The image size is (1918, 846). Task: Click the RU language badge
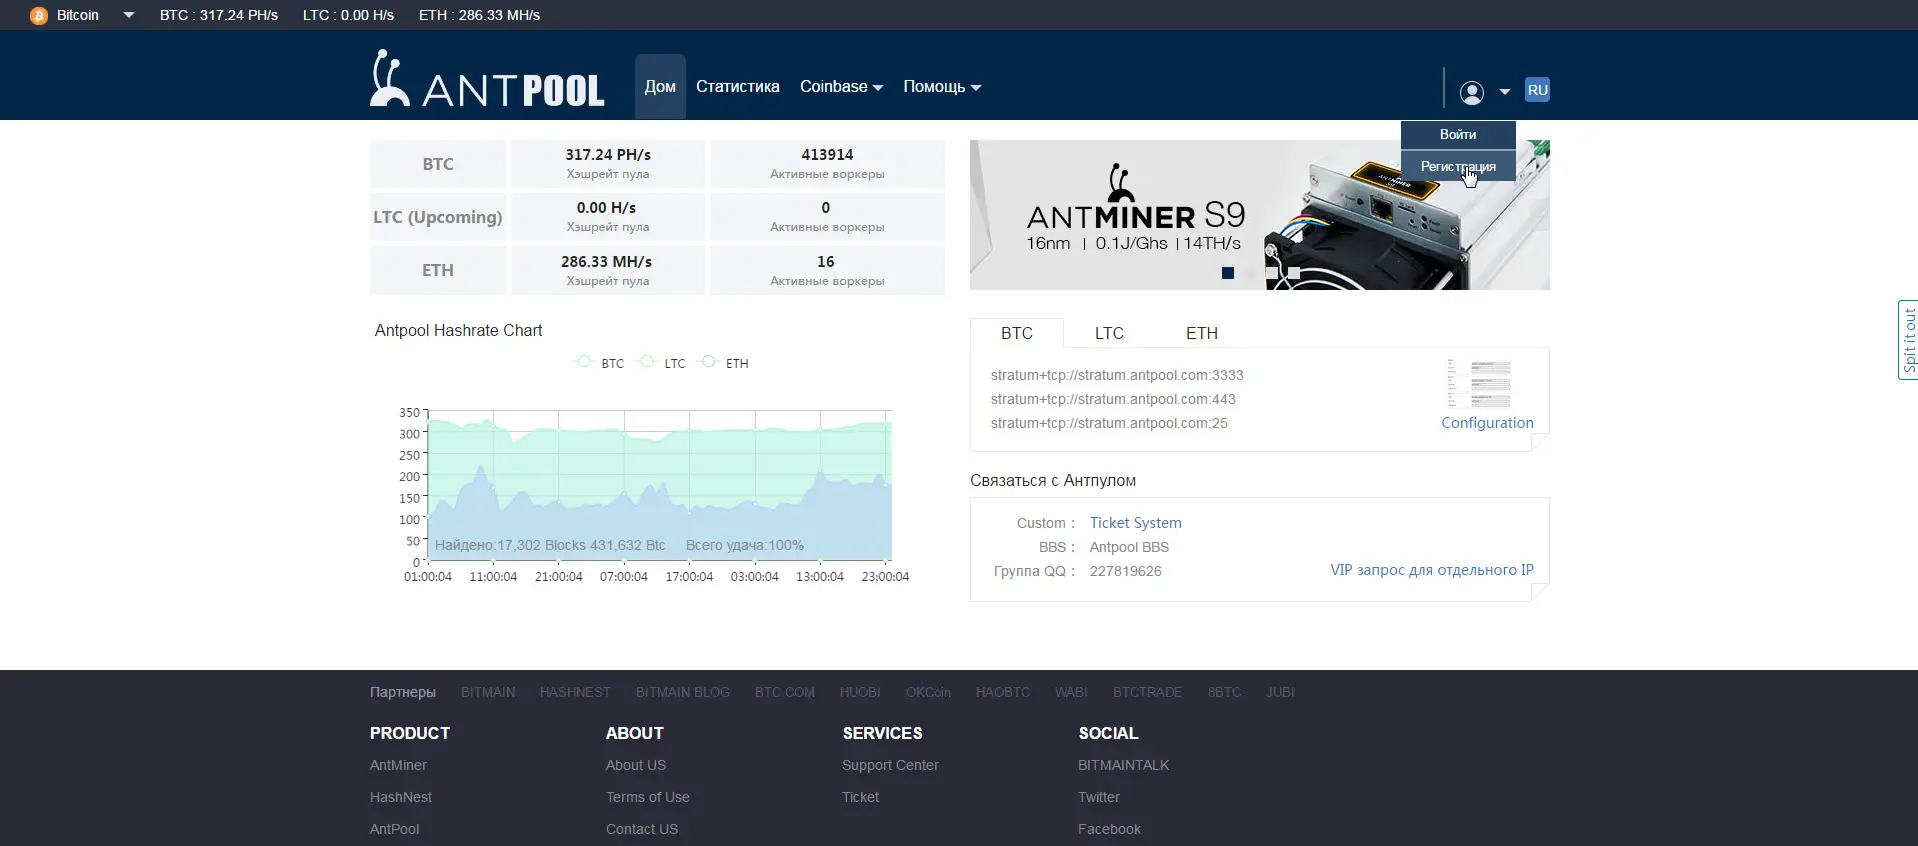1537,90
